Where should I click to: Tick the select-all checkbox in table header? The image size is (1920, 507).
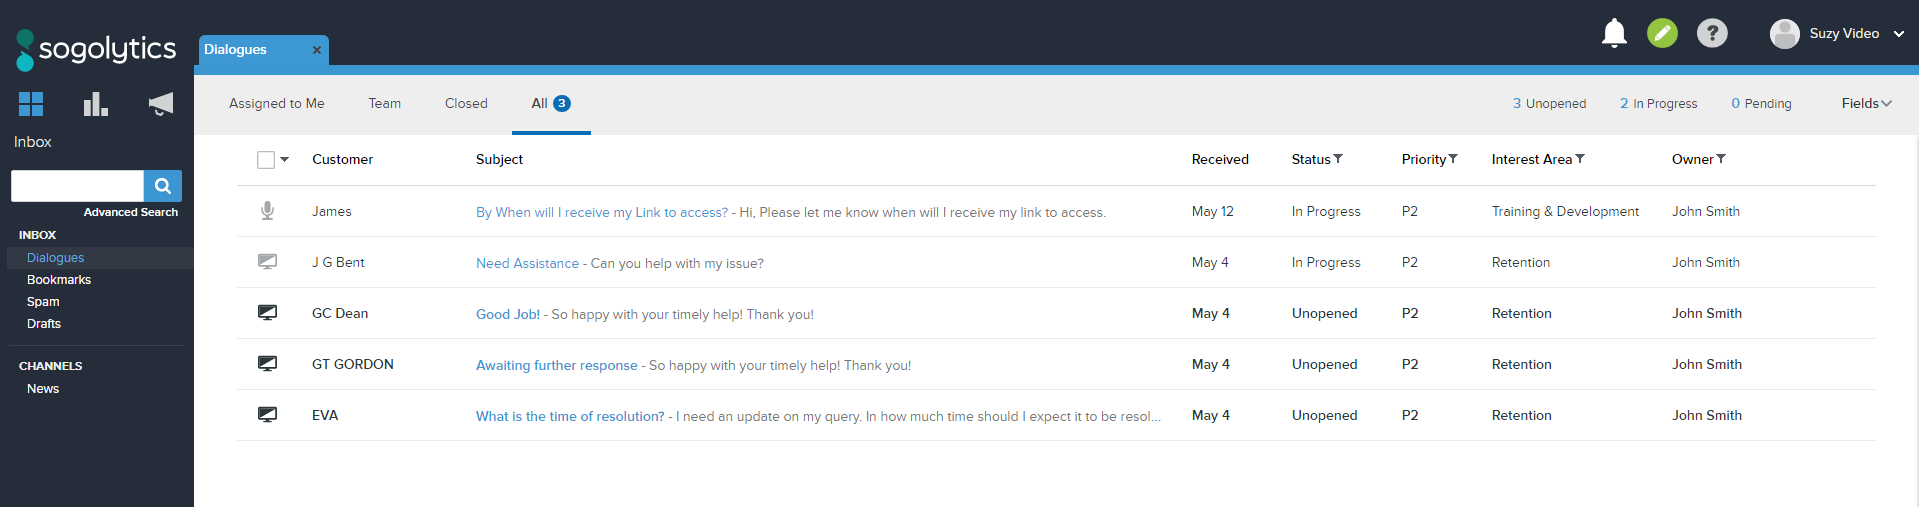pyautogui.click(x=266, y=160)
